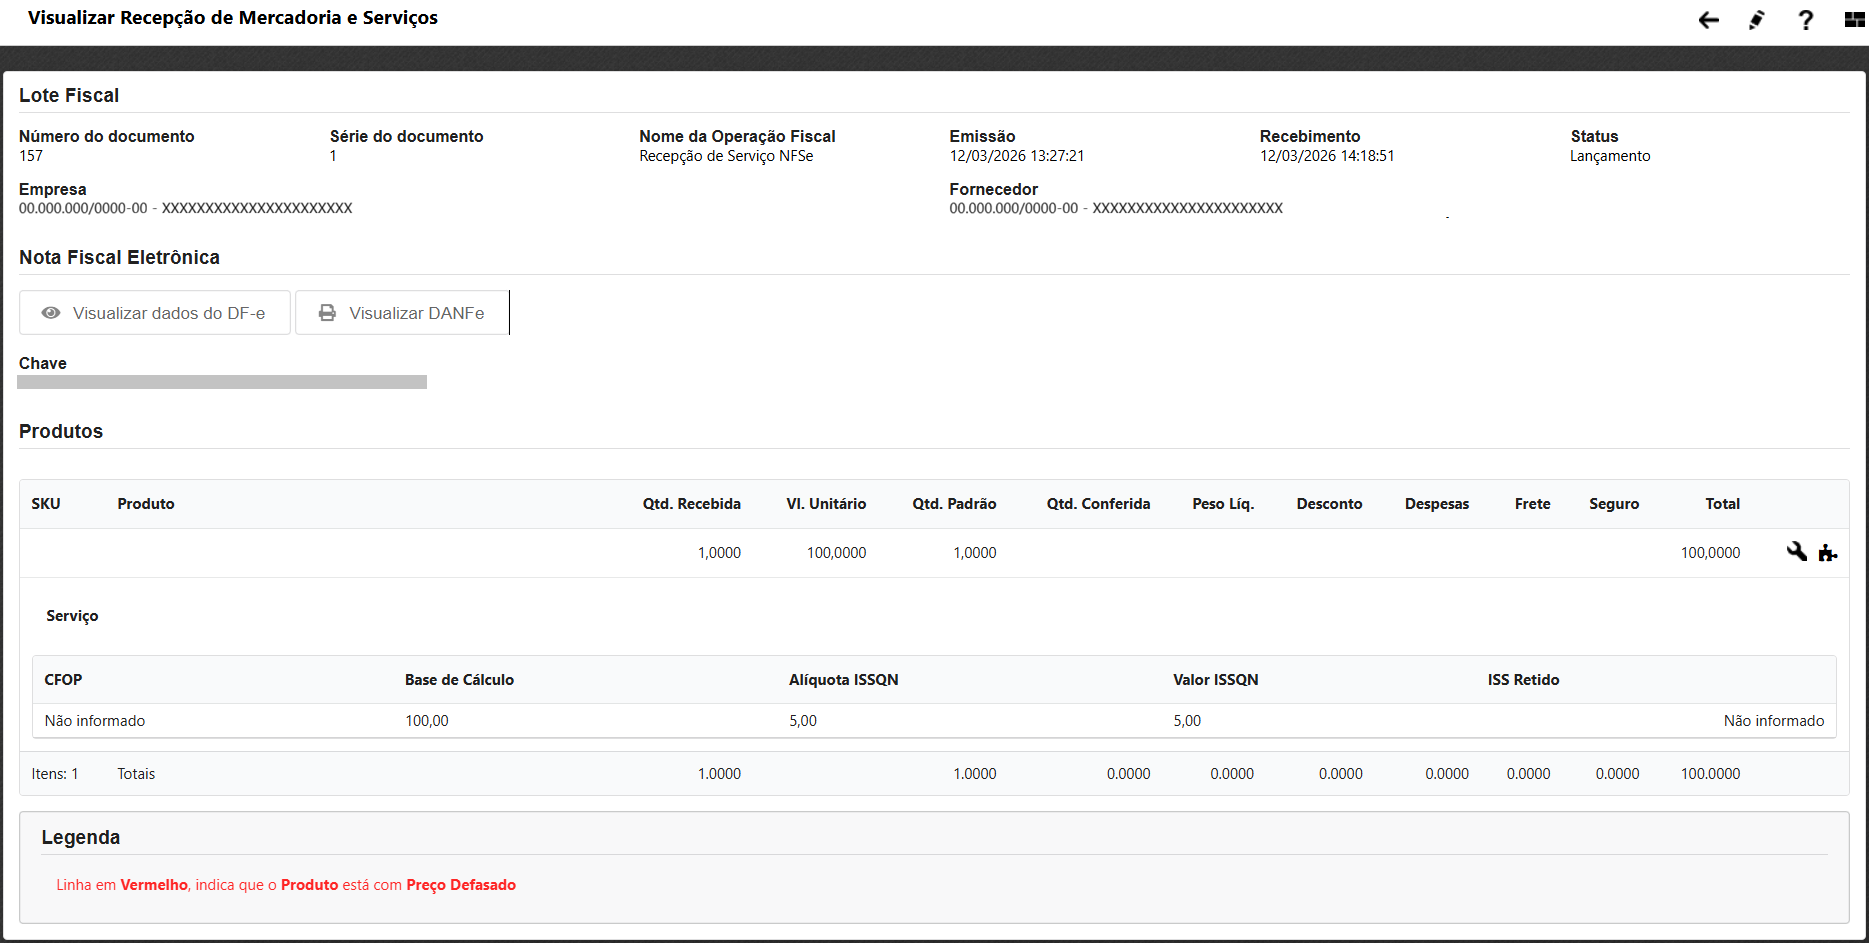Select the Qtd. Recebida column header

click(691, 504)
